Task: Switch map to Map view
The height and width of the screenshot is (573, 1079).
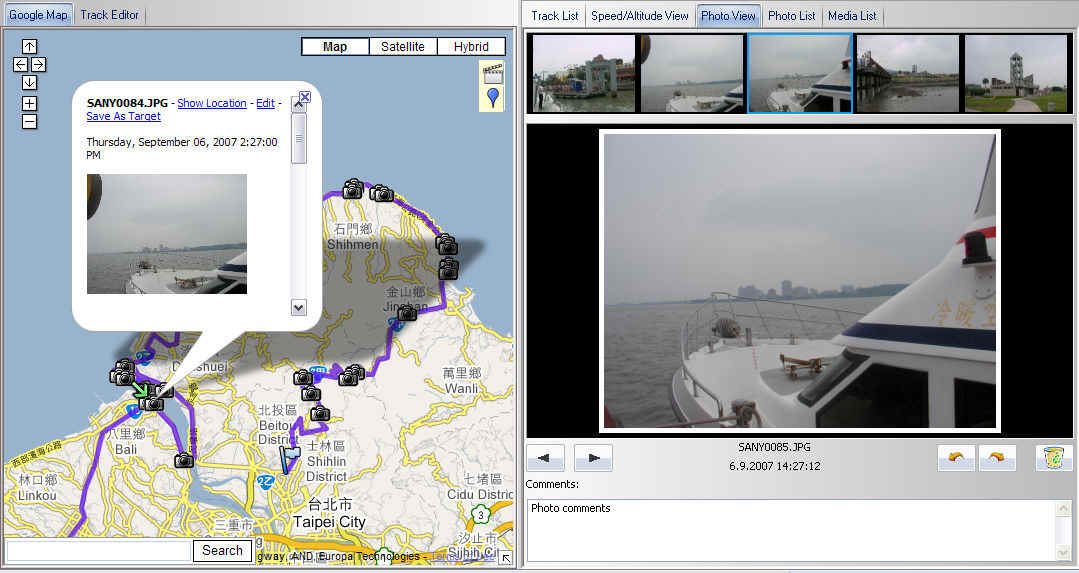Action: pos(335,47)
